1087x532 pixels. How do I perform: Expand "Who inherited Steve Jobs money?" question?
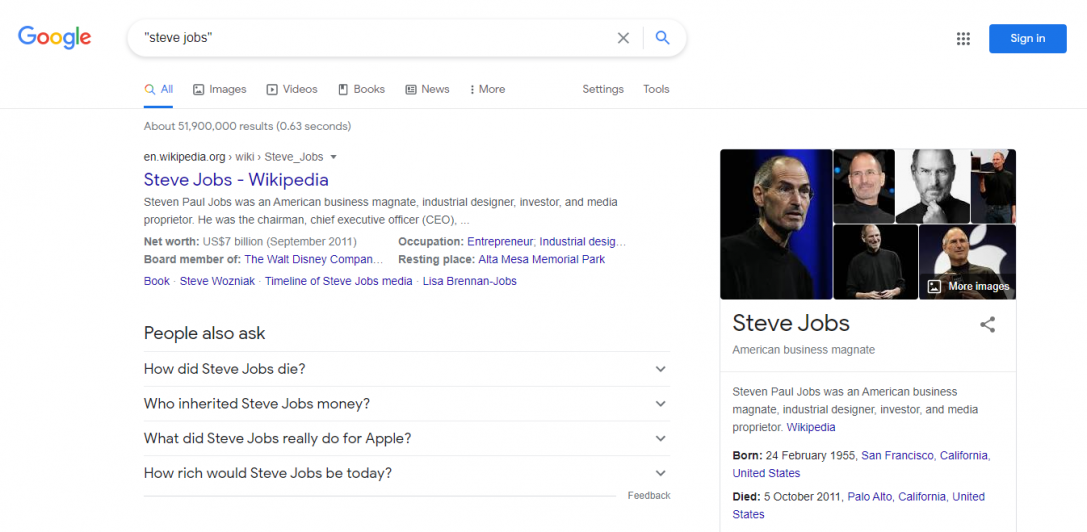pyautogui.click(x=407, y=404)
